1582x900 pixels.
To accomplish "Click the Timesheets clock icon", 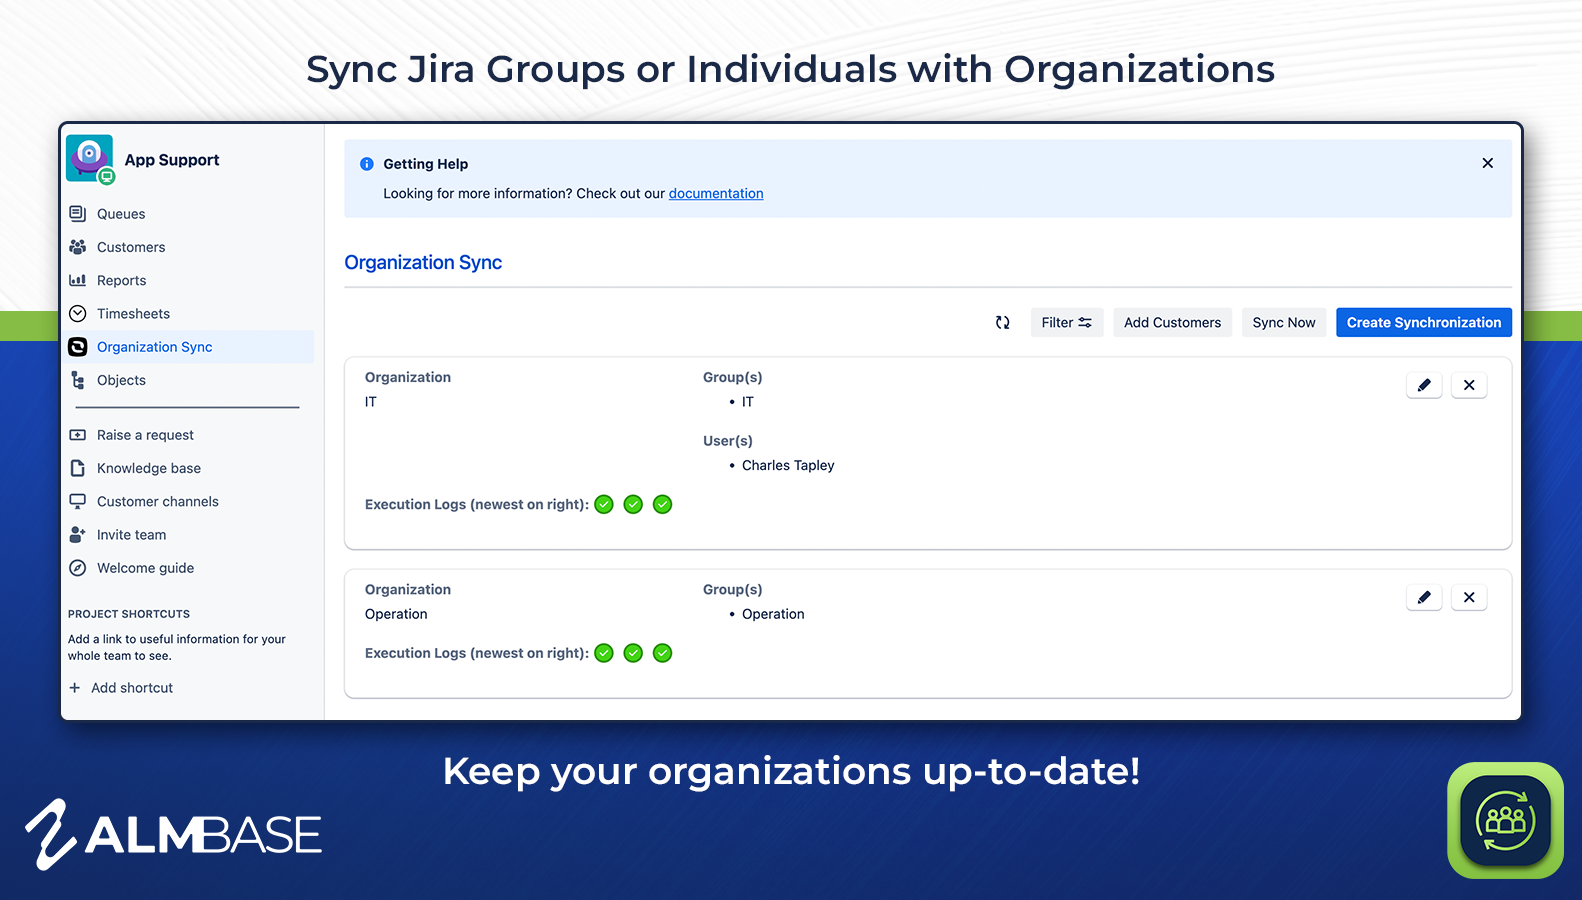I will (77, 314).
